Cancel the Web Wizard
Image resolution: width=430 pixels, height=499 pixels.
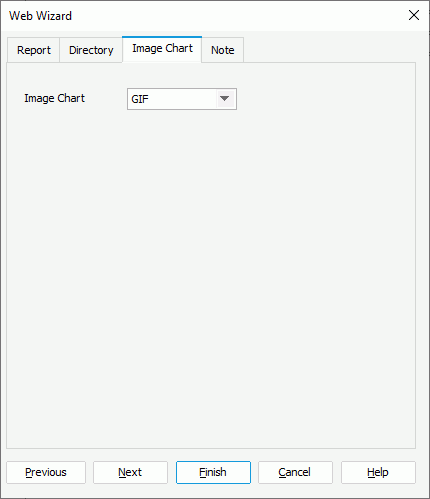tap(295, 472)
